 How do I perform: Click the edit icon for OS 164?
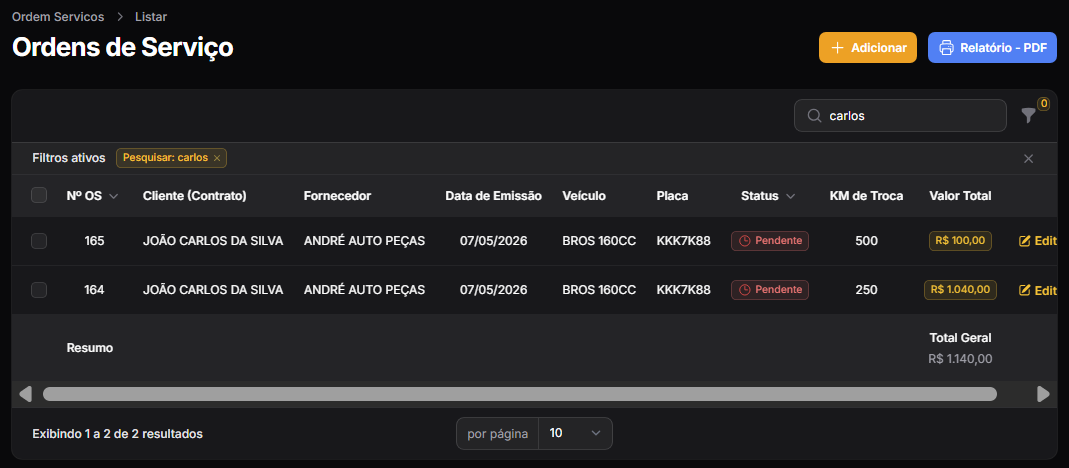[x=1024, y=290]
